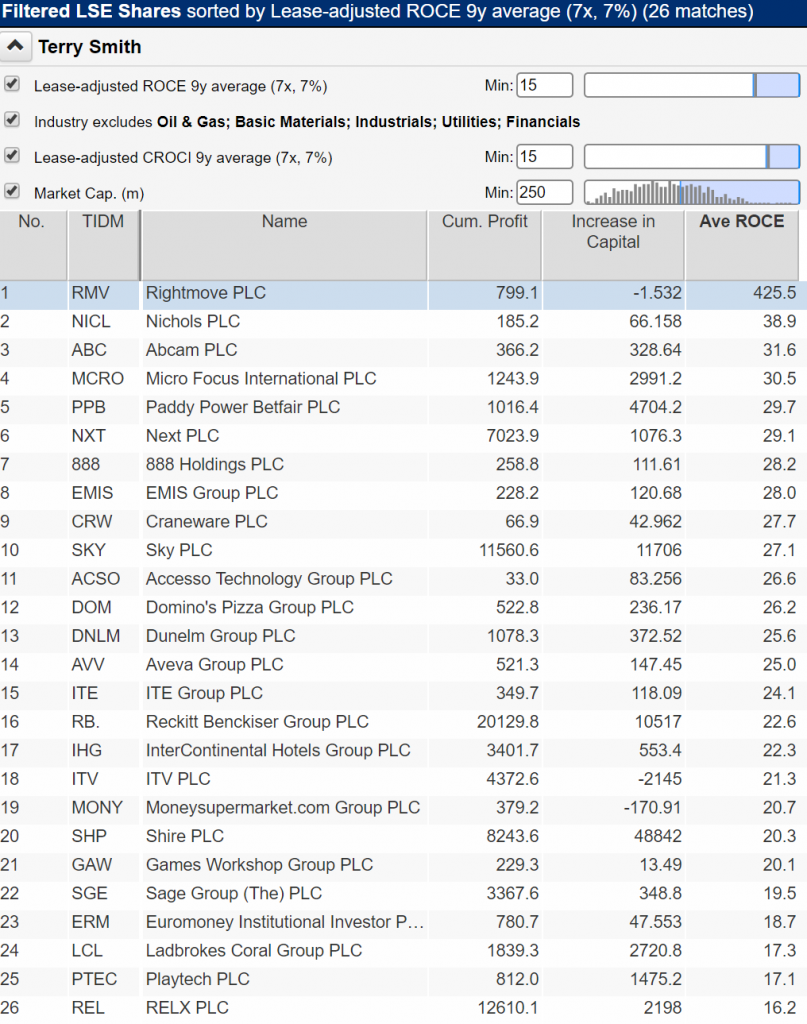Select the Aveva Group PLC row
Image resolution: width=807 pixels, height=1024 pixels.
click(404, 665)
